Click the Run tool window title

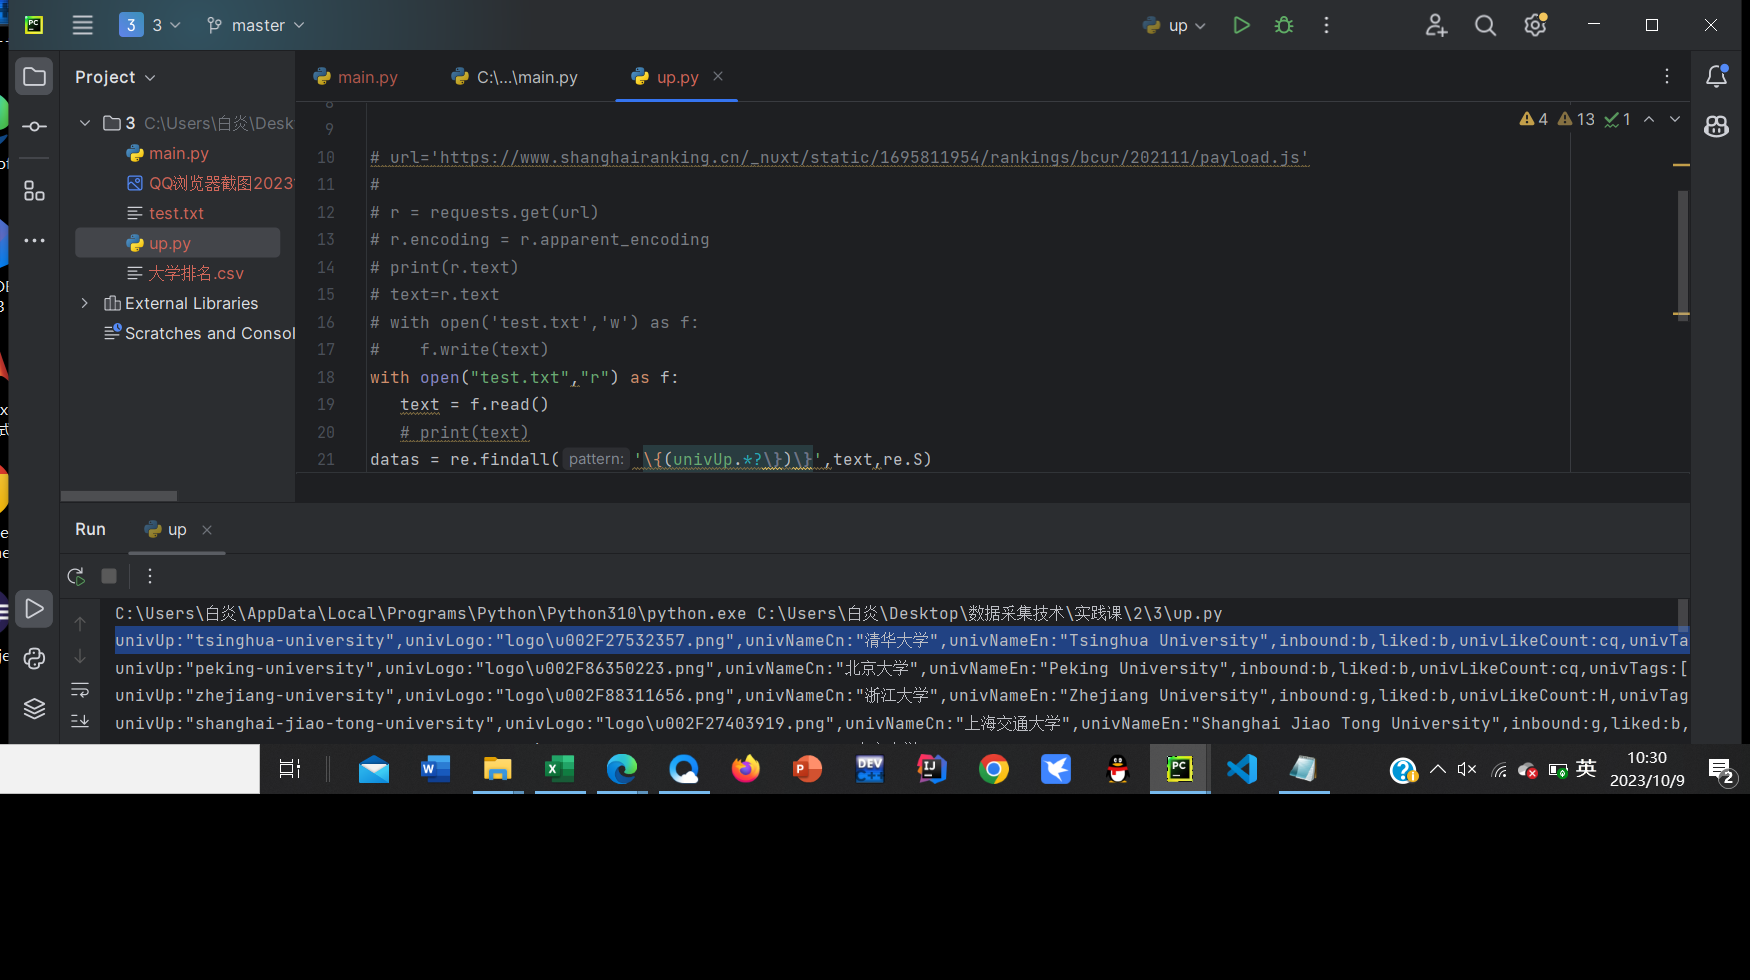pyautogui.click(x=90, y=529)
